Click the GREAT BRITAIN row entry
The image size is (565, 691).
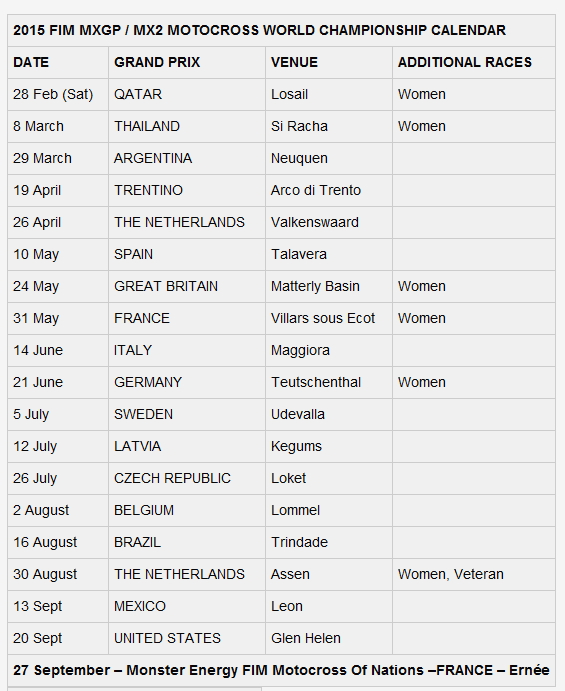pyautogui.click(x=187, y=286)
